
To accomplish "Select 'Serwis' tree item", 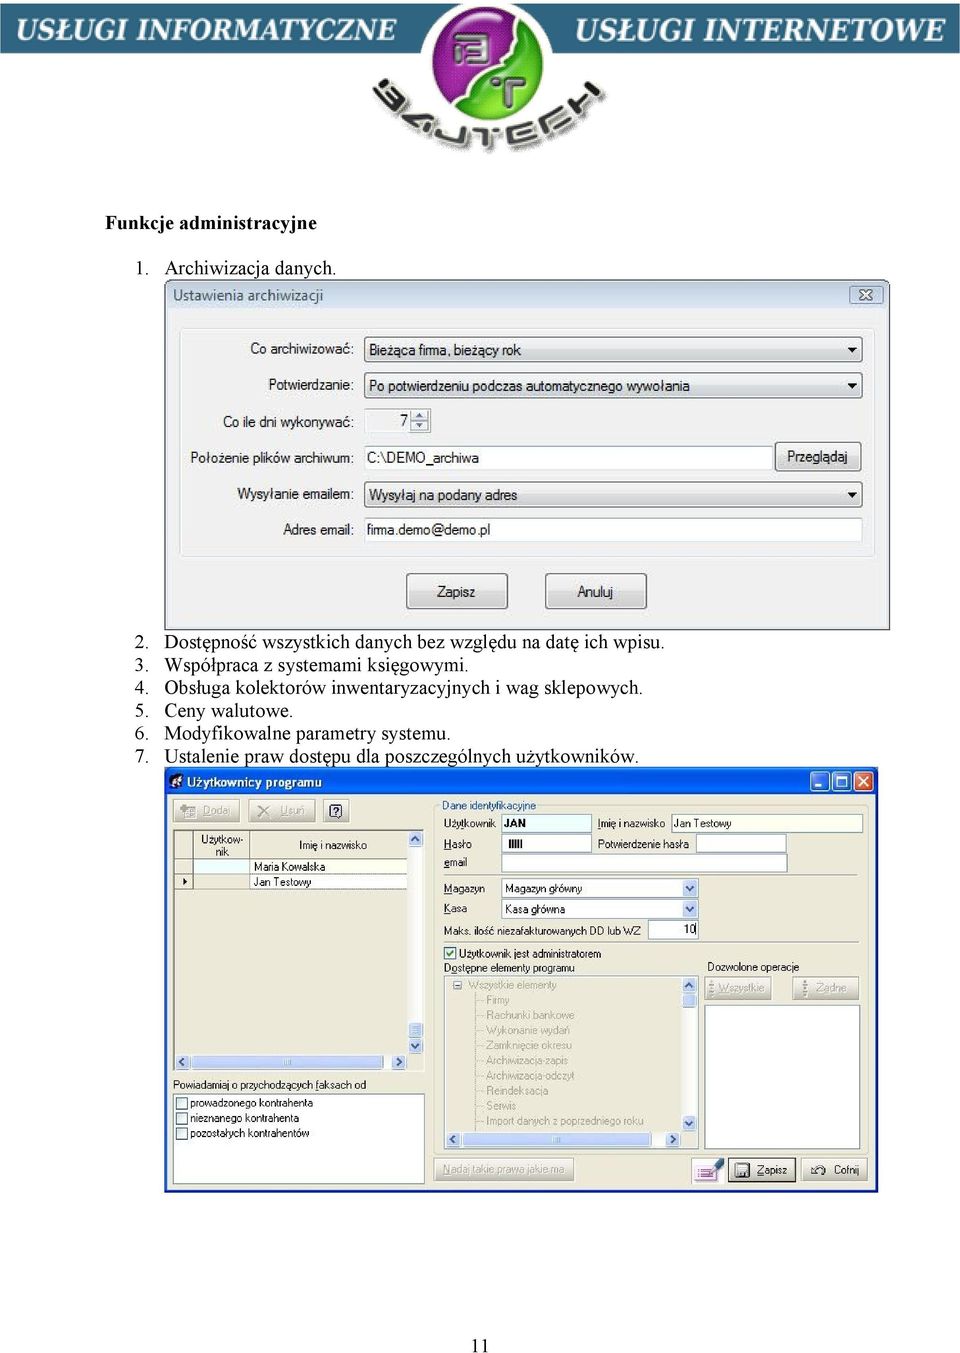I will point(501,1106).
